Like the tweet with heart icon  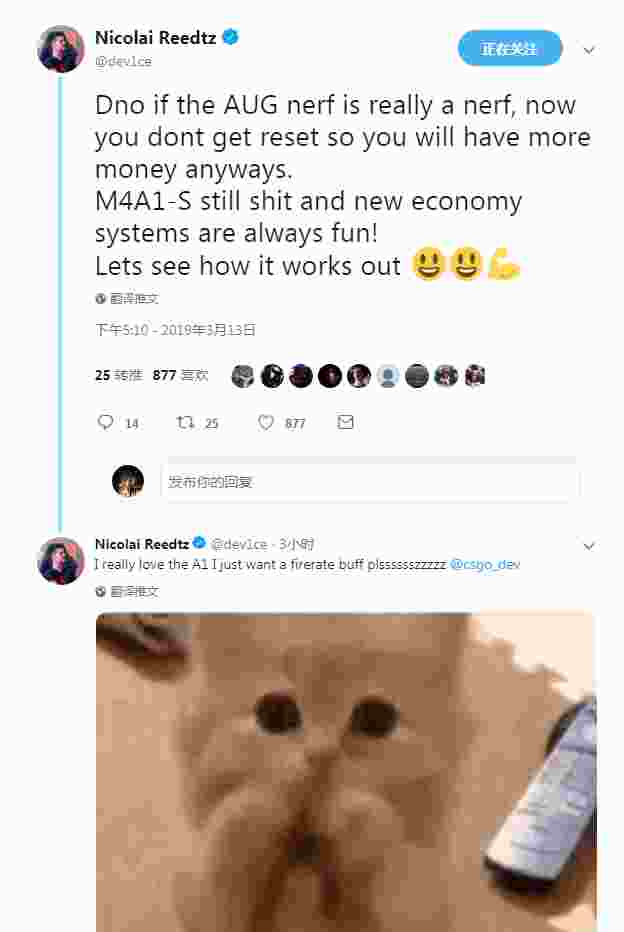[x=266, y=422]
